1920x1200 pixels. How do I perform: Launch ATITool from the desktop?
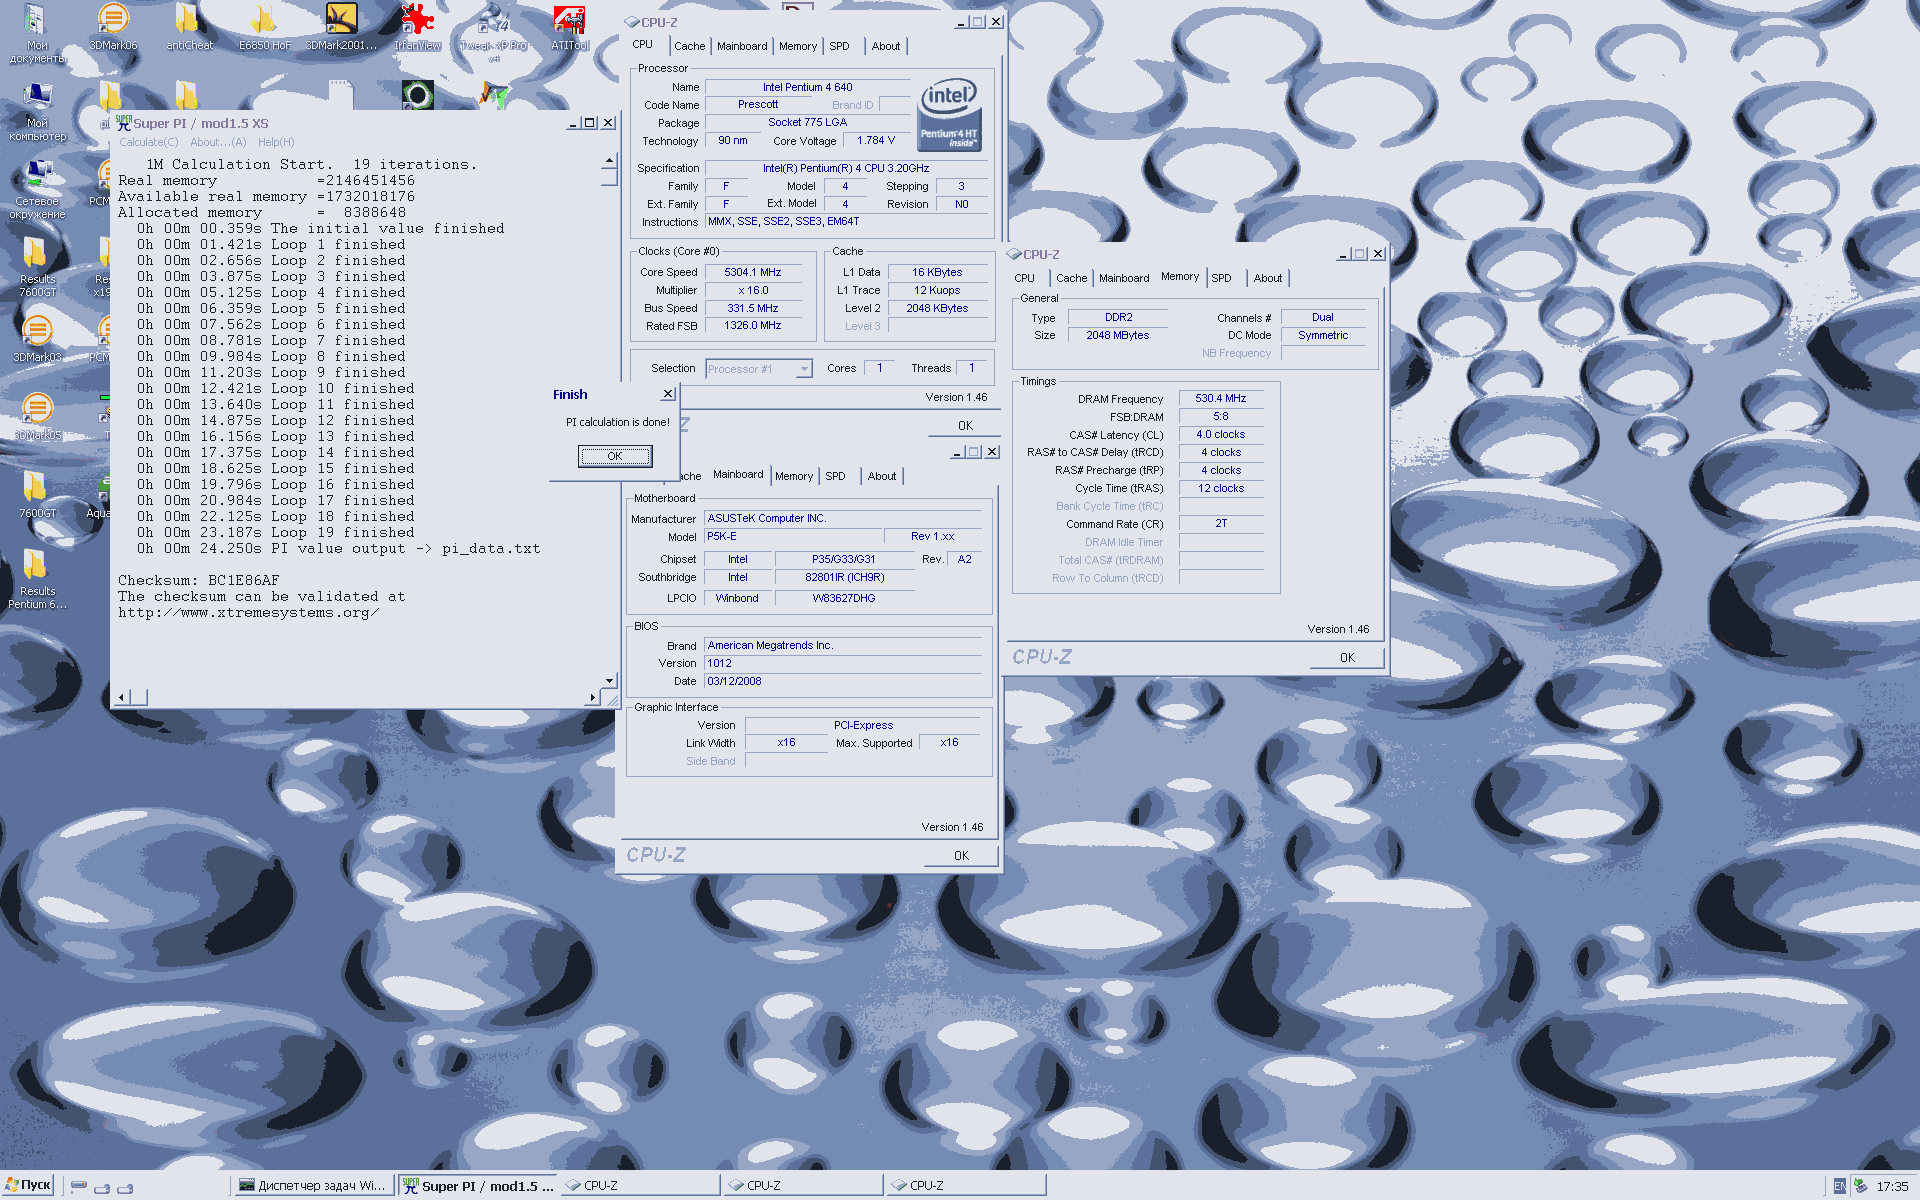tap(570, 28)
